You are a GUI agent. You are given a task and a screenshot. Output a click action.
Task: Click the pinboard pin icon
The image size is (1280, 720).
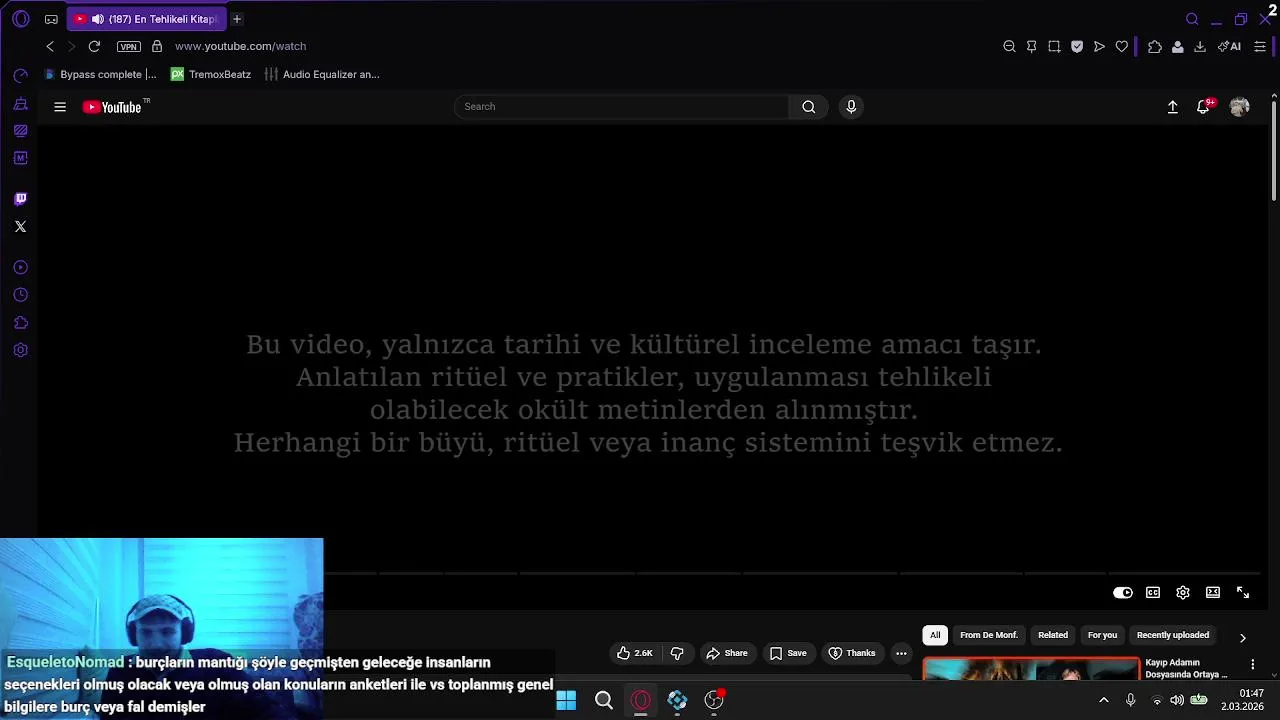click(1031, 46)
